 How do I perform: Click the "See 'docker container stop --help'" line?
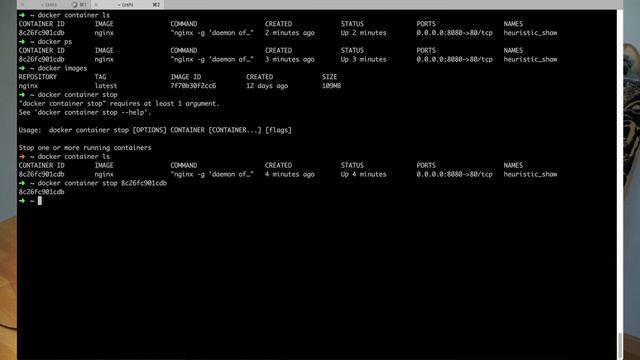[x=85, y=113]
